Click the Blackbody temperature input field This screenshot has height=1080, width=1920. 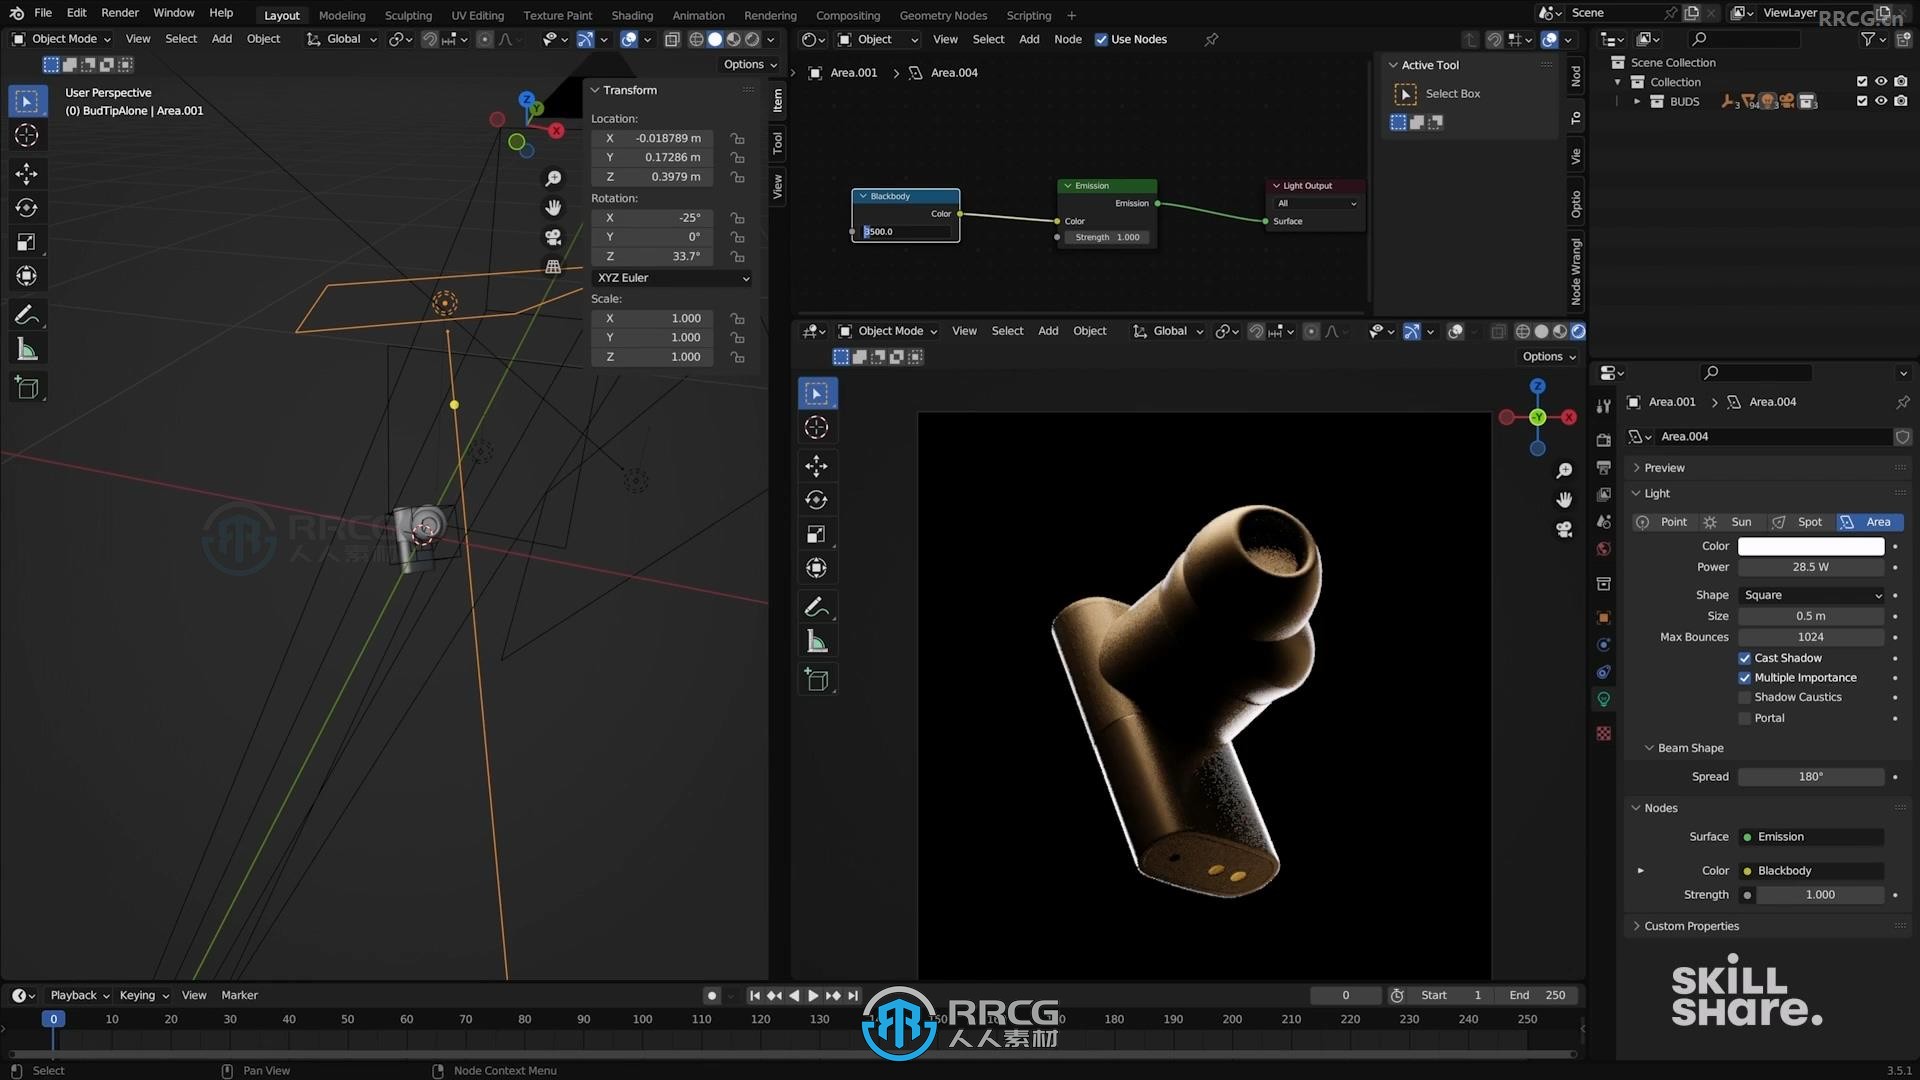pos(906,232)
